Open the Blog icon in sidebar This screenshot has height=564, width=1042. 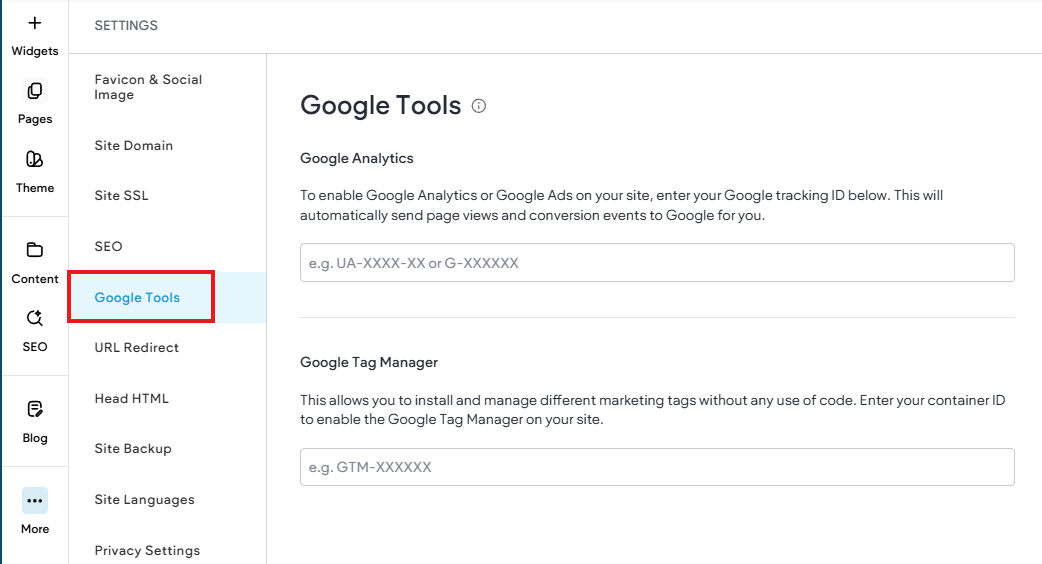point(35,409)
